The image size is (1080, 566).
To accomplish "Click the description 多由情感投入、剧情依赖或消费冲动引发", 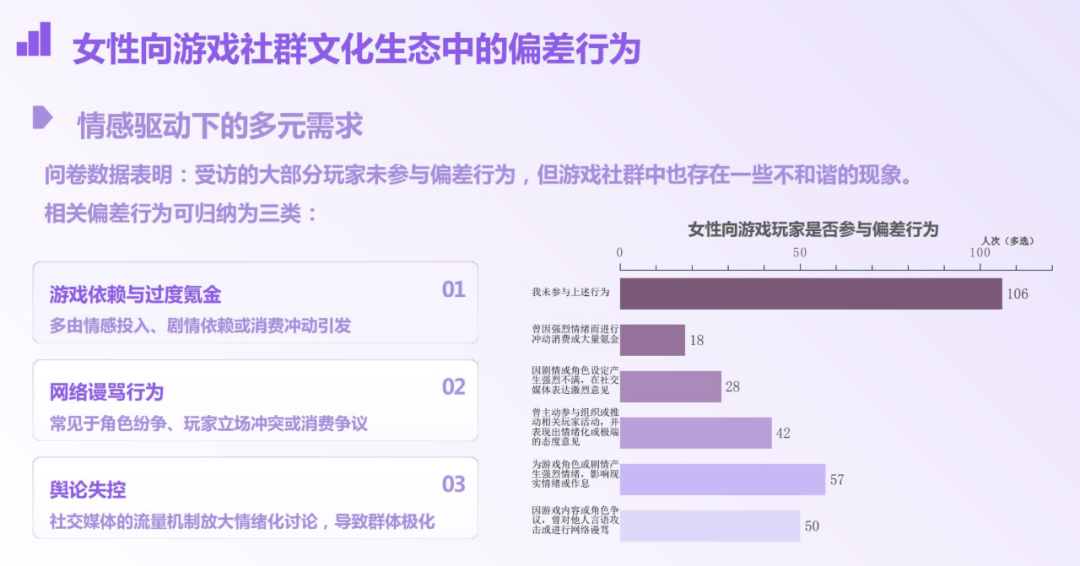I will 200,325.
